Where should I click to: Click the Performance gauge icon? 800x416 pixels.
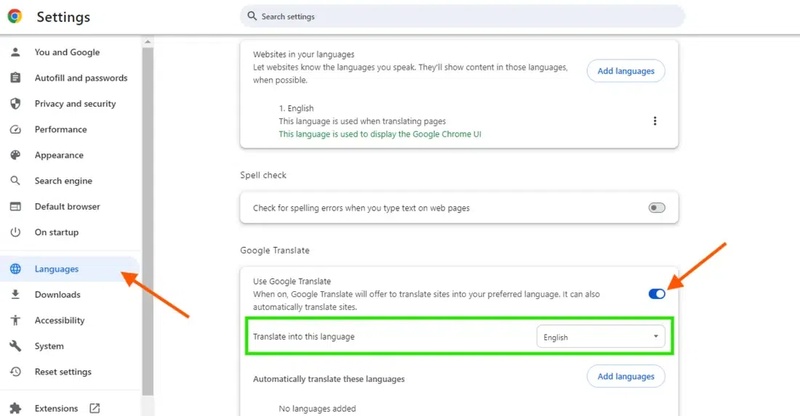click(x=15, y=129)
